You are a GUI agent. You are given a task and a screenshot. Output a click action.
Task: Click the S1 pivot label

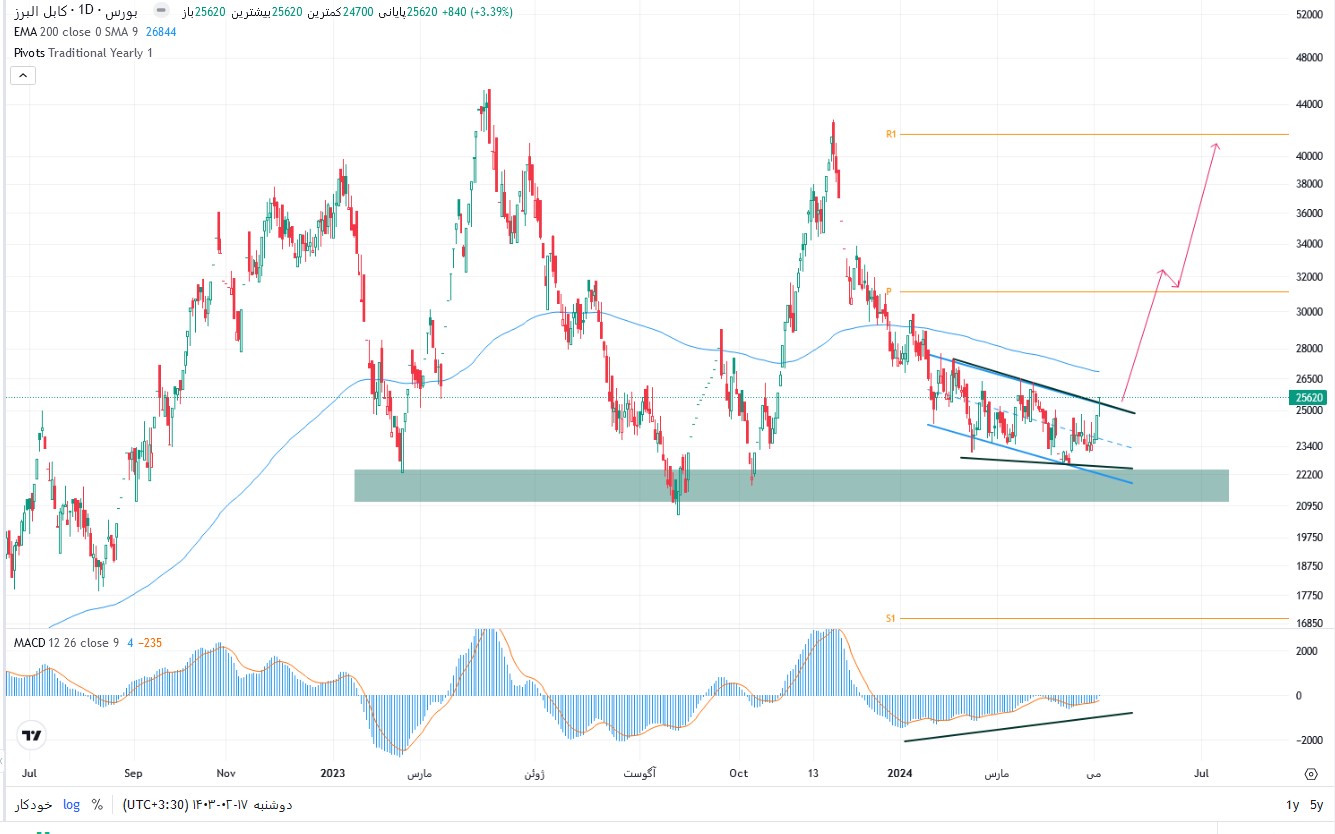[890, 618]
